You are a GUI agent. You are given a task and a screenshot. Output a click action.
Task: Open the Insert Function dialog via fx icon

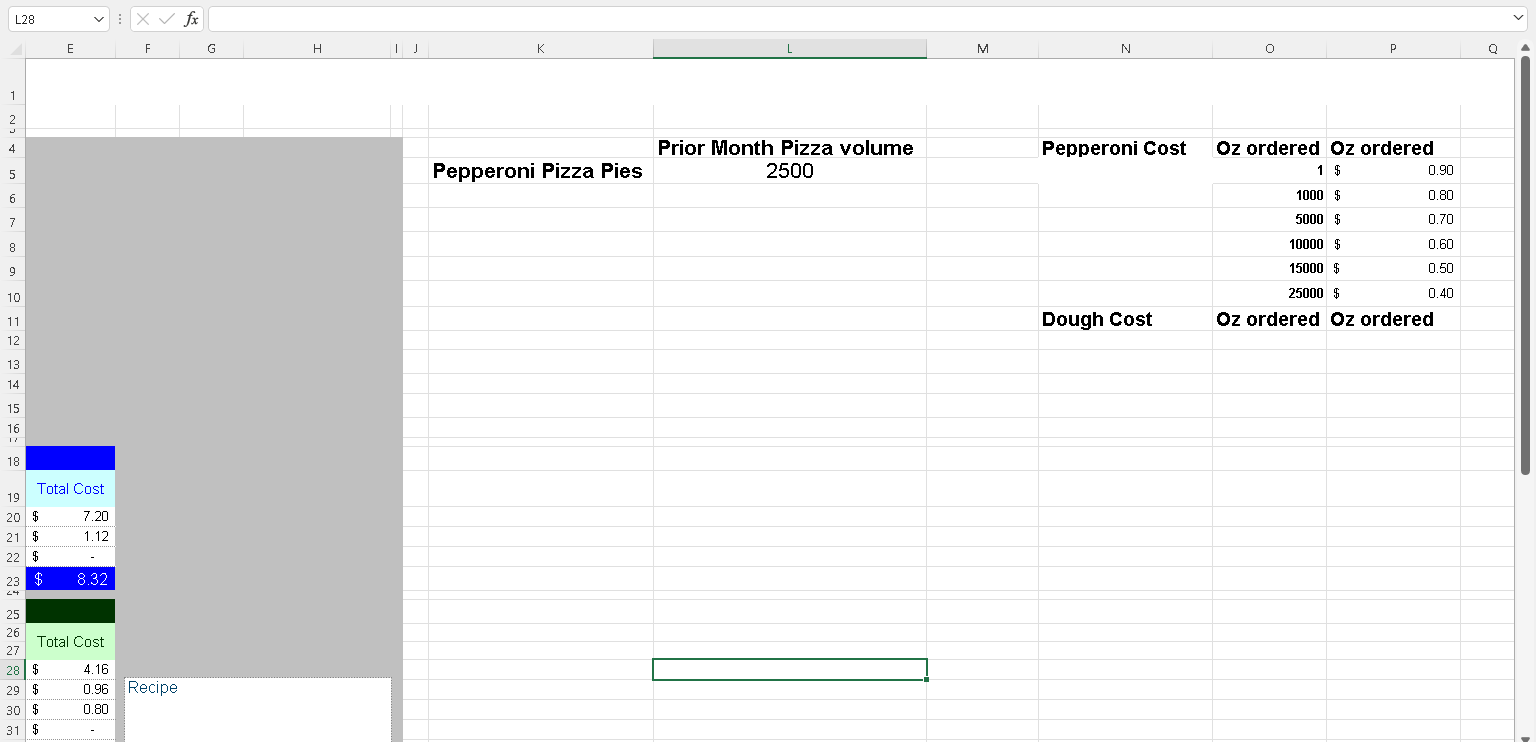click(x=189, y=18)
